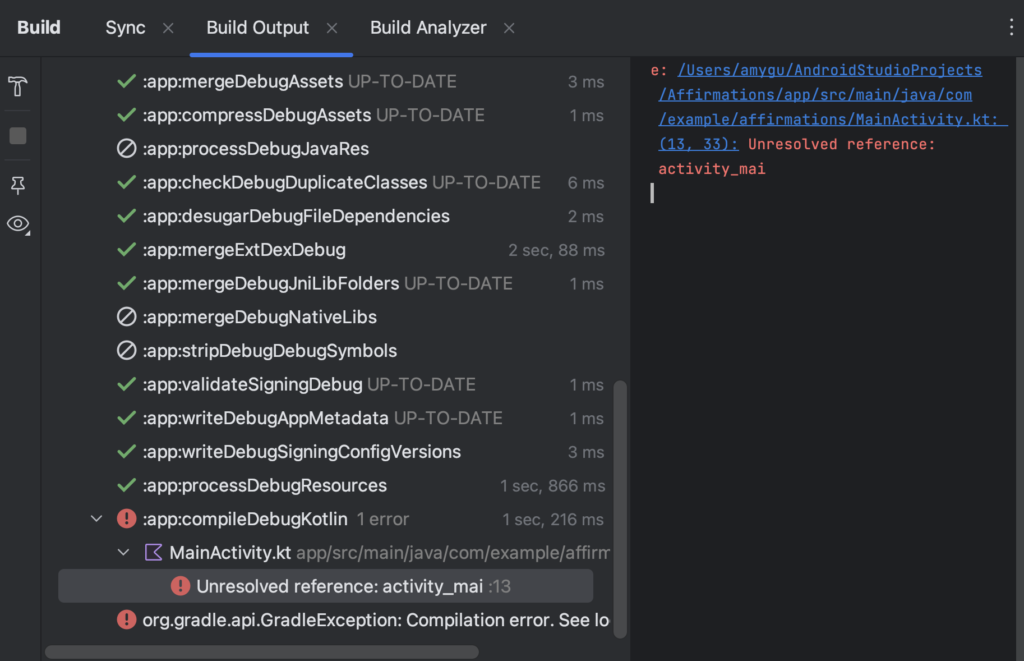This screenshot has height=661, width=1024.
Task: Click the error icon beside GradleException
Action: (126, 620)
